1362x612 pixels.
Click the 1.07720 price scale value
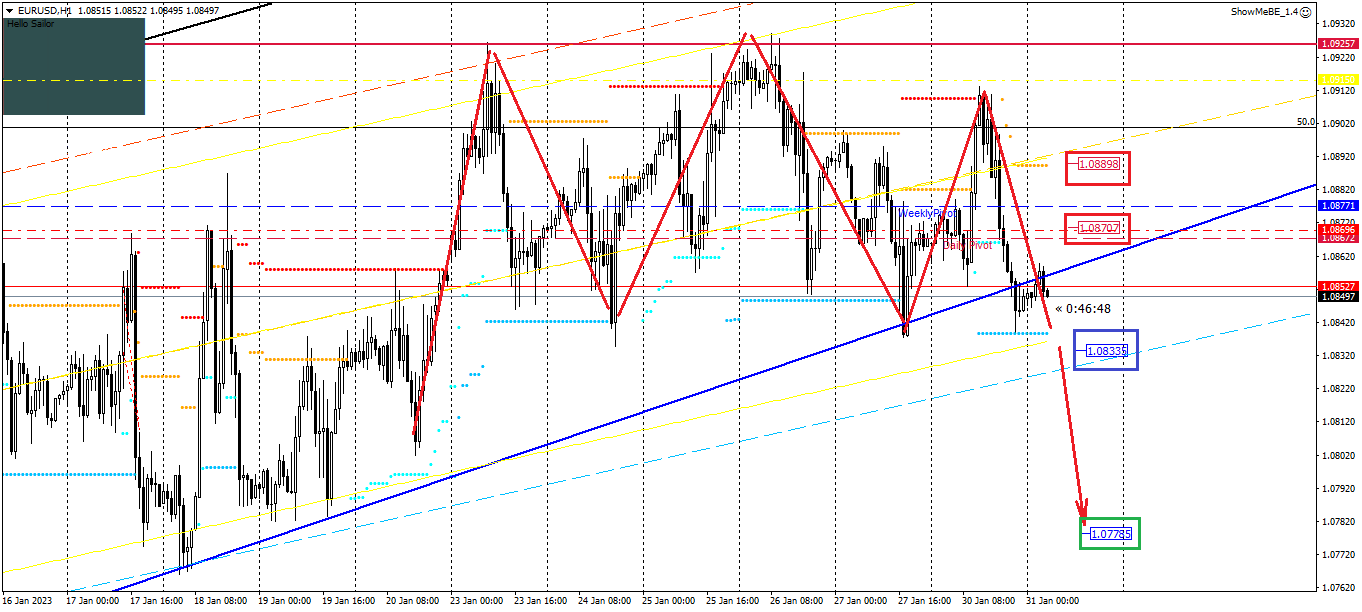coord(1338,554)
